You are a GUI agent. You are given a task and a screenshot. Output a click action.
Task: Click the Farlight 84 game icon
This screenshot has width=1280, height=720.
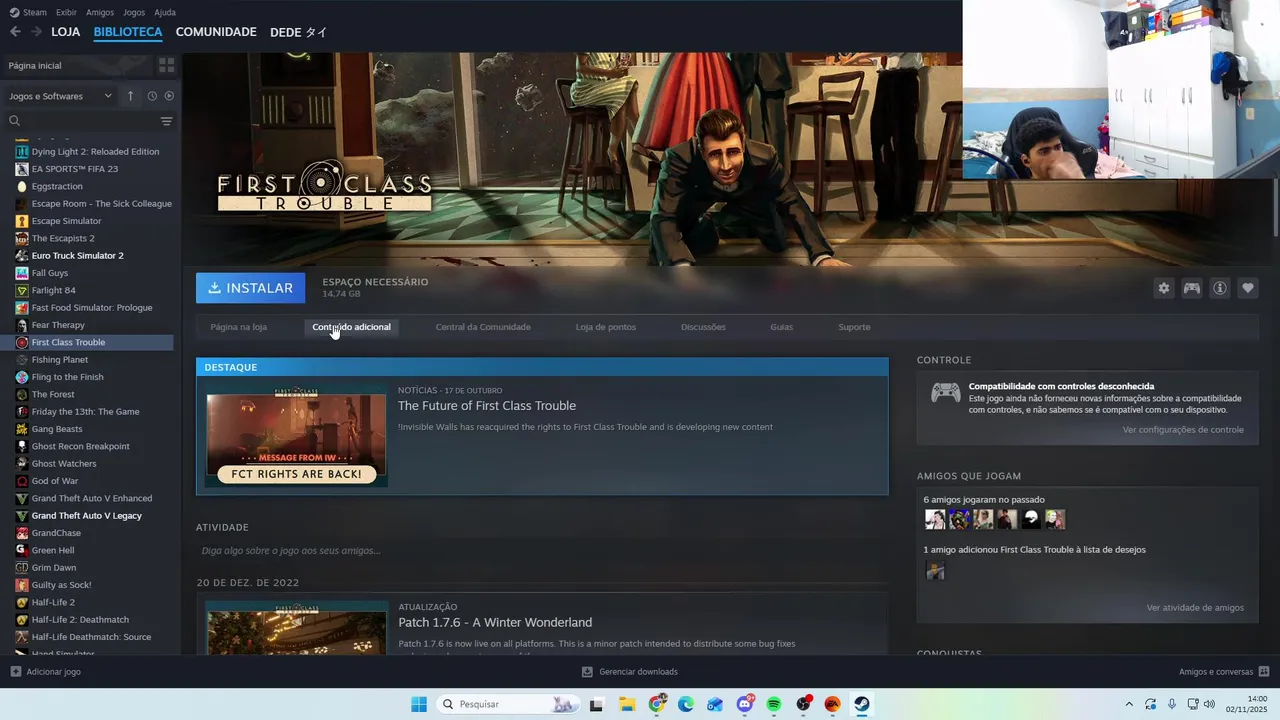pos(22,290)
